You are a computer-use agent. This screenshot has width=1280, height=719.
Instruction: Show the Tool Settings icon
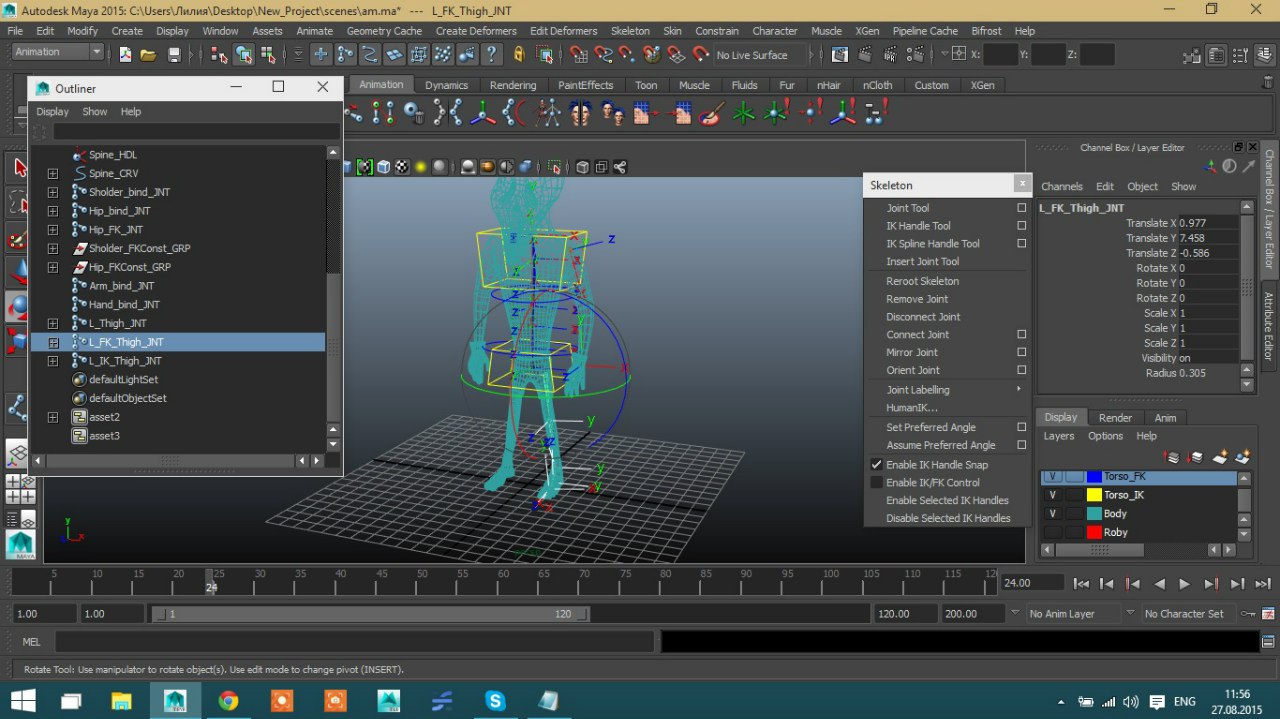click(x=1239, y=54)
